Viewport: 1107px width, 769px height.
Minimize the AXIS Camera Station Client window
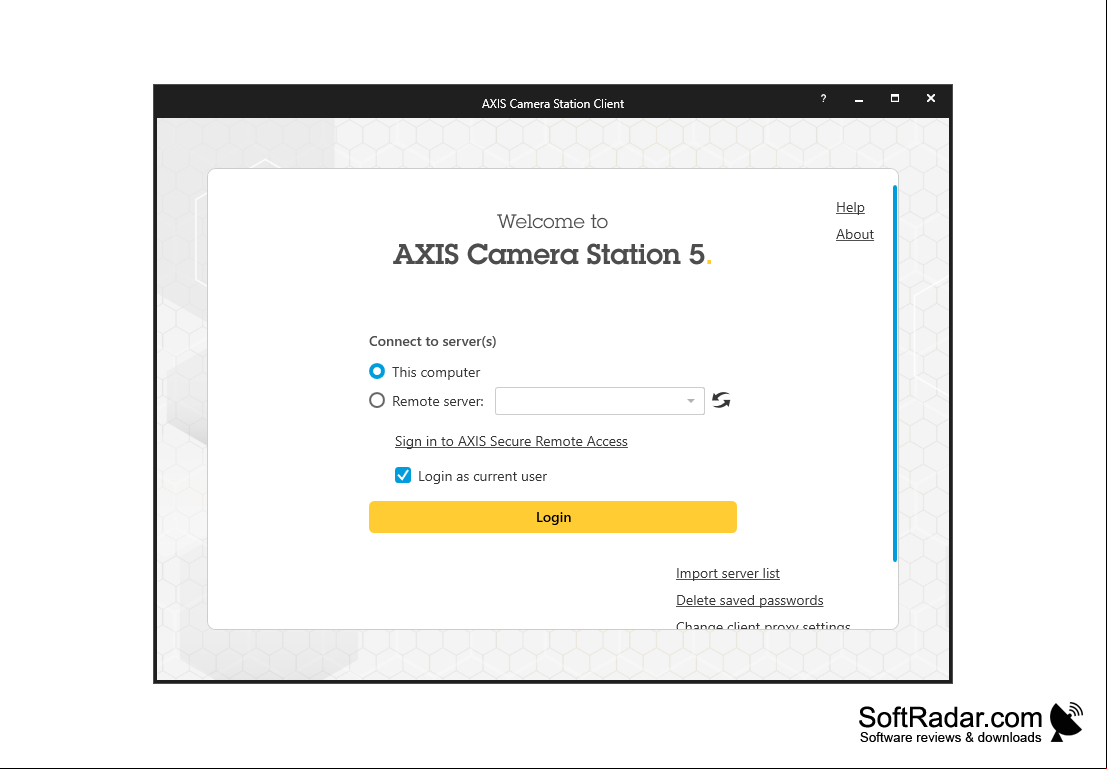[x=859, y=99]
